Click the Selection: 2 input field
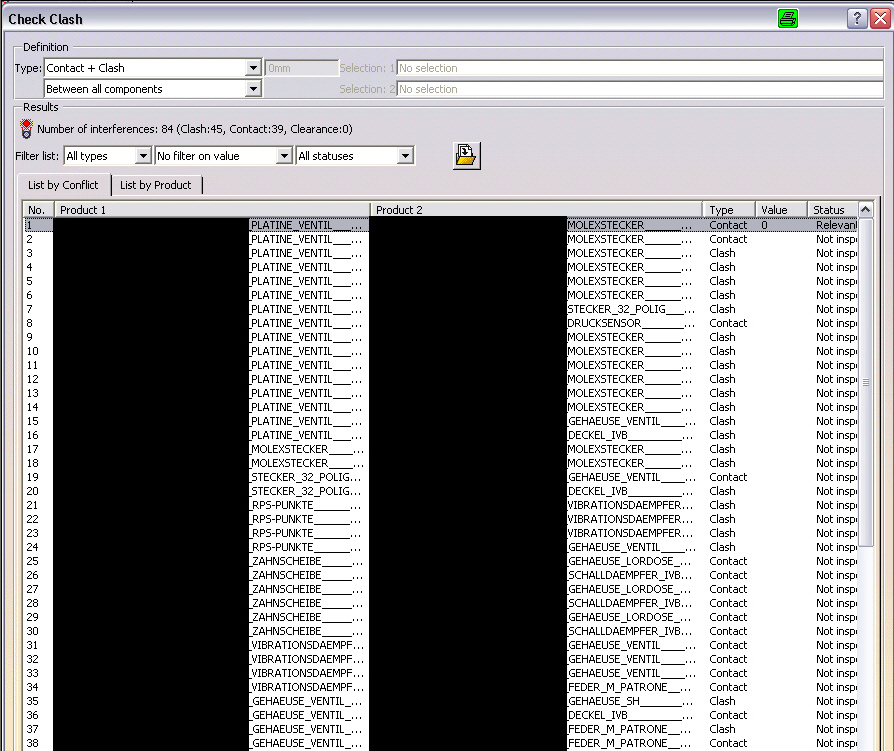Screen dimensions: 894x751 click(640, 89)
